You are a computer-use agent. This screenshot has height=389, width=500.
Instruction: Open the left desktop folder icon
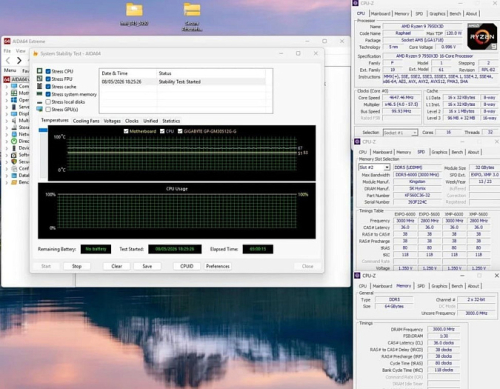point(134,10)
